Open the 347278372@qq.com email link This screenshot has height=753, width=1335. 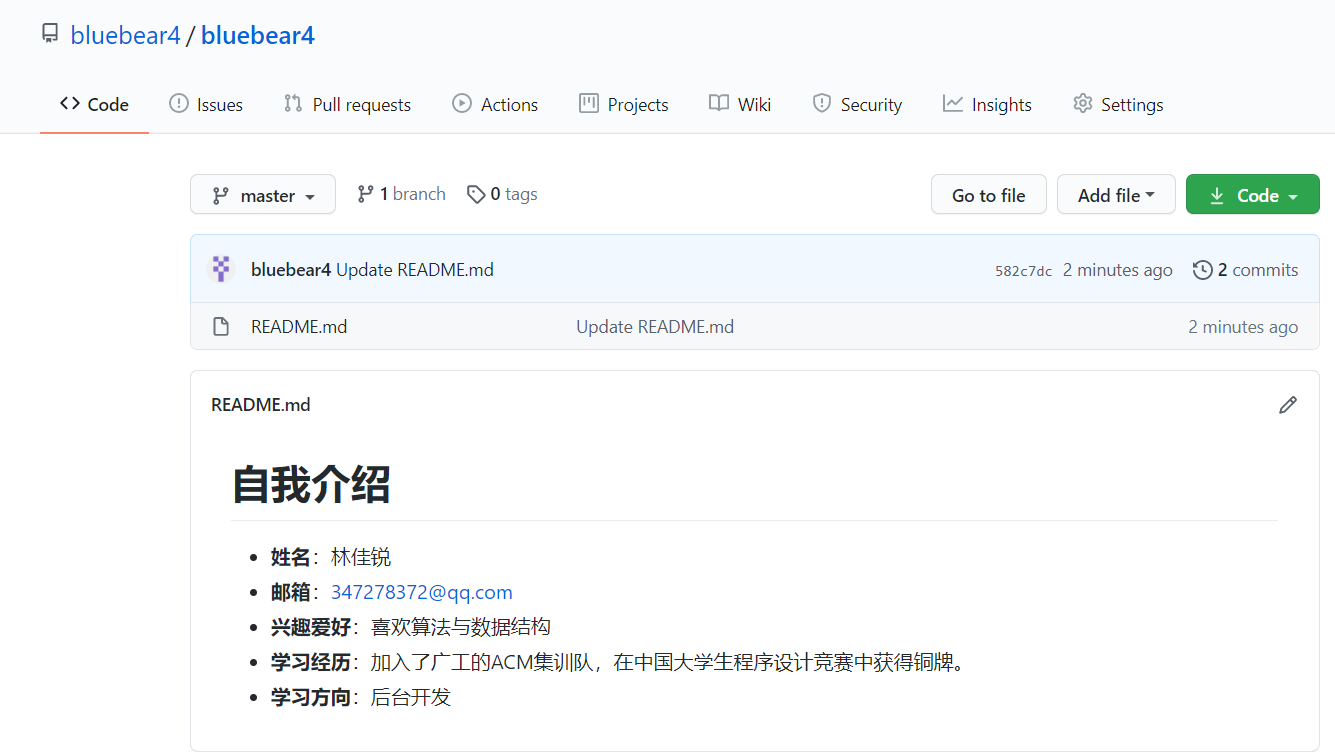tap(422, 592)
